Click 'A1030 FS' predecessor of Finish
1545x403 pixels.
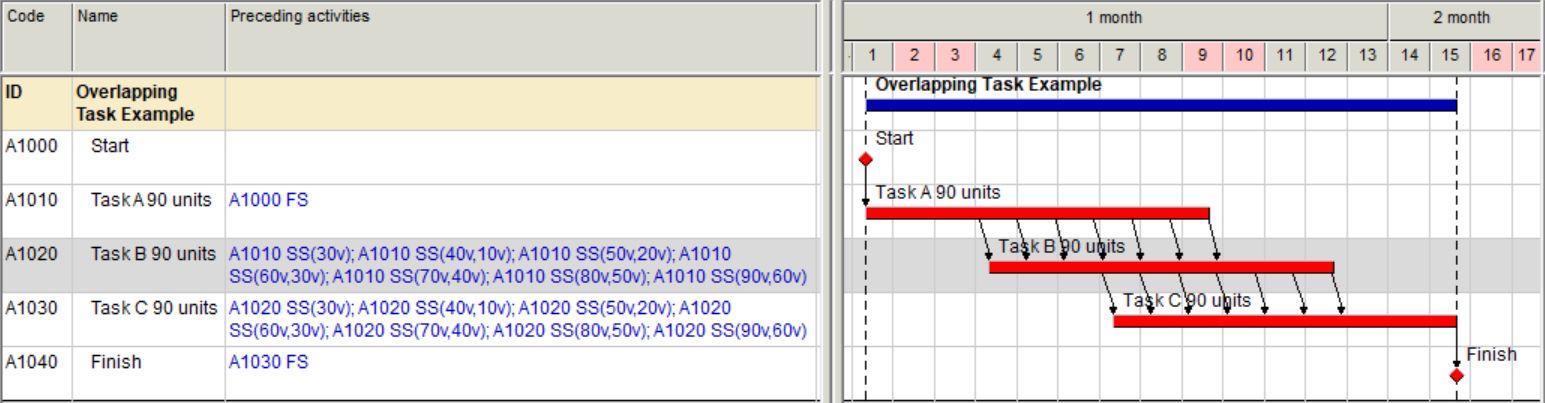tap(269, 362)
